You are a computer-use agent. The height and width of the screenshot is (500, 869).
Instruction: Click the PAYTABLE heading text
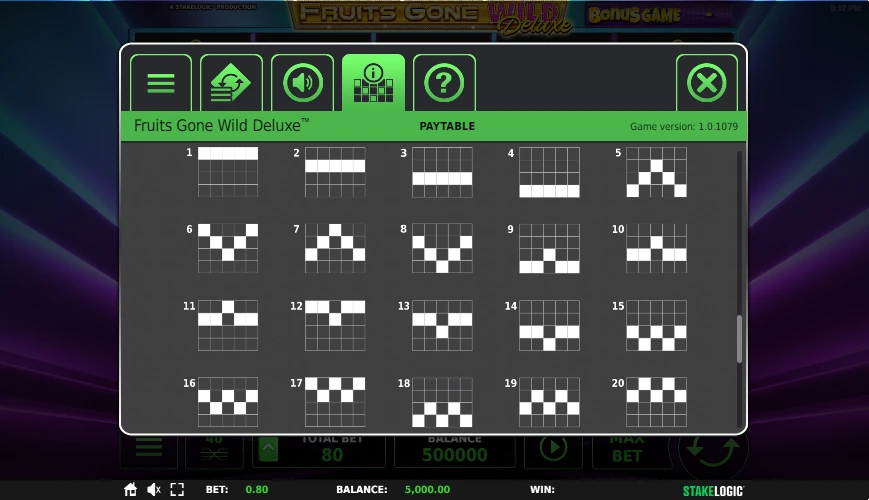click(447, 126)
